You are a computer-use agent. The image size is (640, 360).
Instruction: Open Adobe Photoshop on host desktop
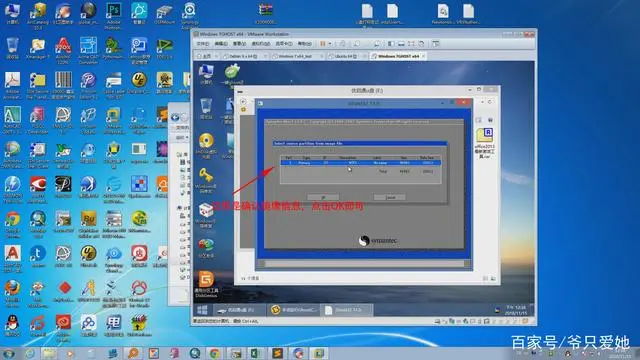pos(113,12)
